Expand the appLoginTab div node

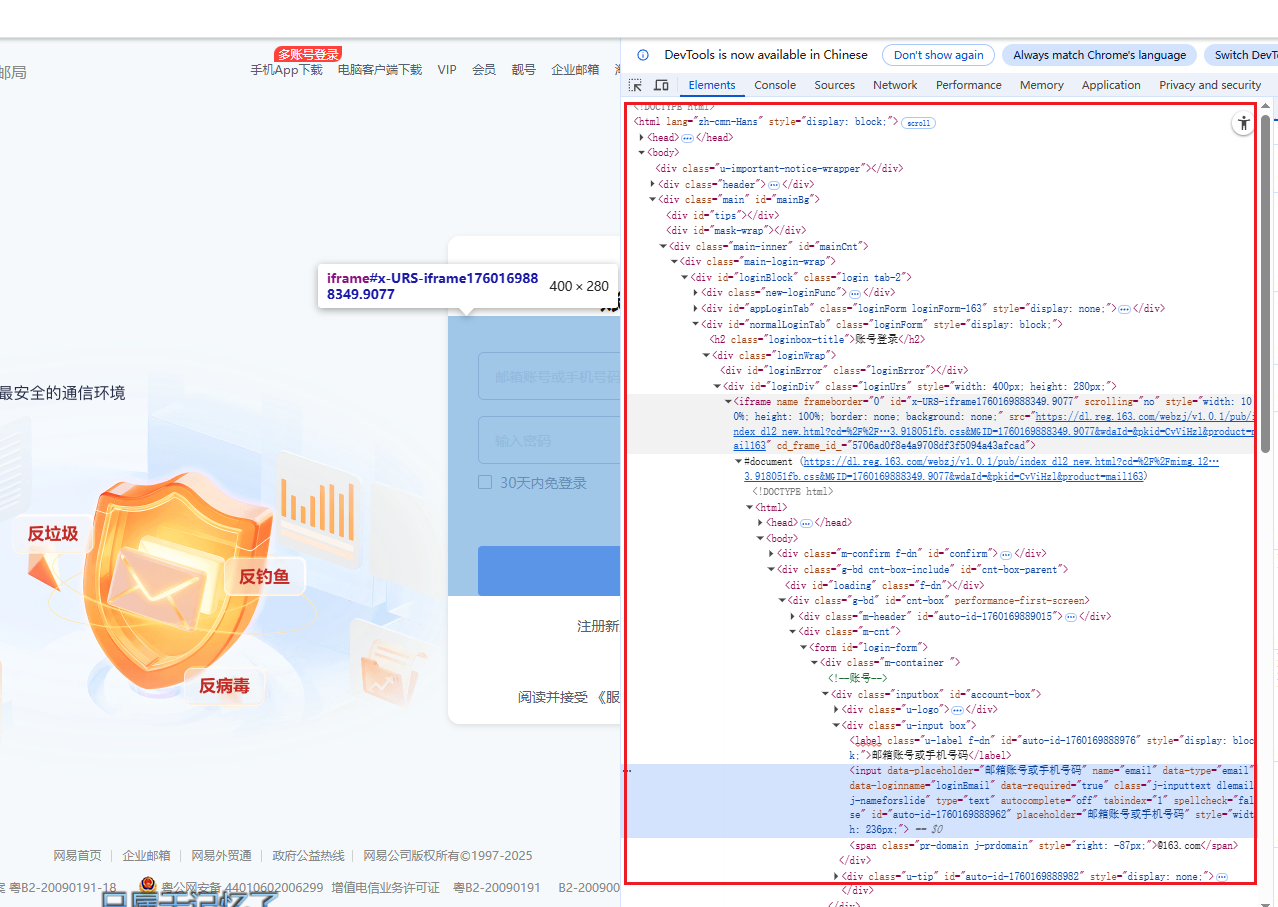tap(696, 309)
